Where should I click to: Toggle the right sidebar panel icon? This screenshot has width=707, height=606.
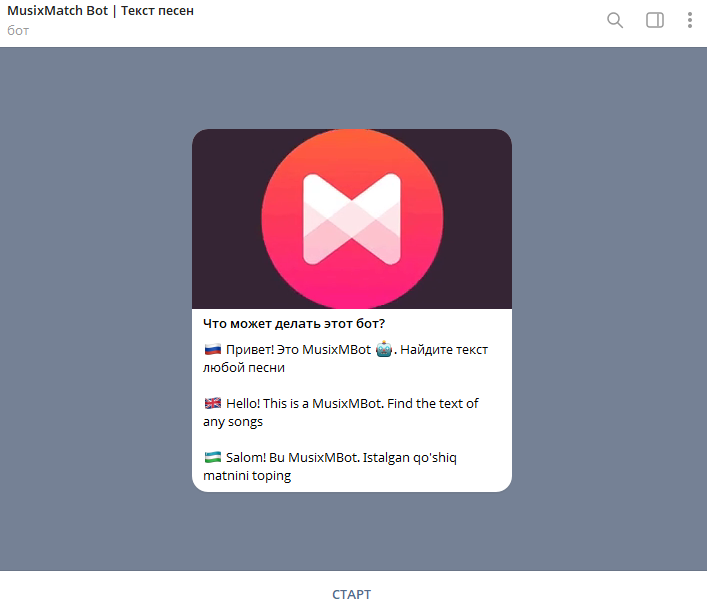655,20
